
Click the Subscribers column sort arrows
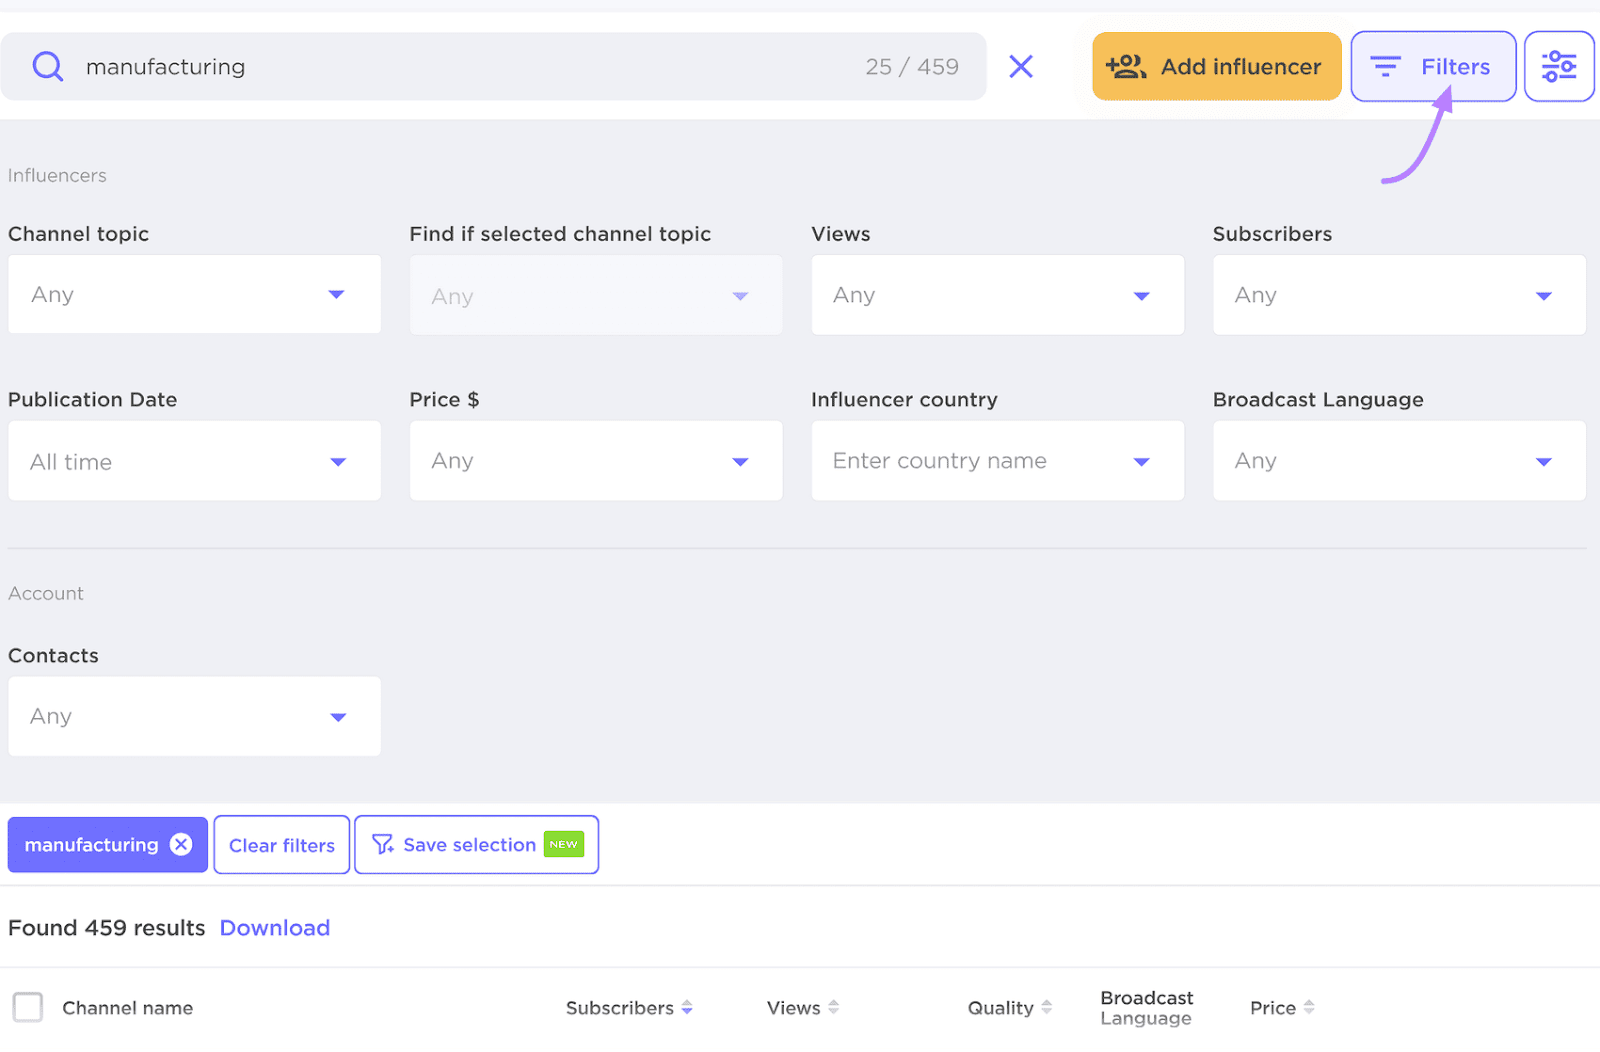pos(687,1008)
